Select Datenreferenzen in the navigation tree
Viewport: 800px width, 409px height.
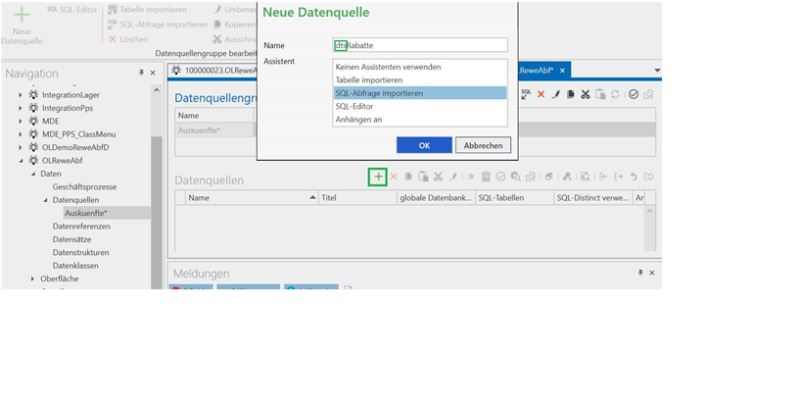[81, 226]
